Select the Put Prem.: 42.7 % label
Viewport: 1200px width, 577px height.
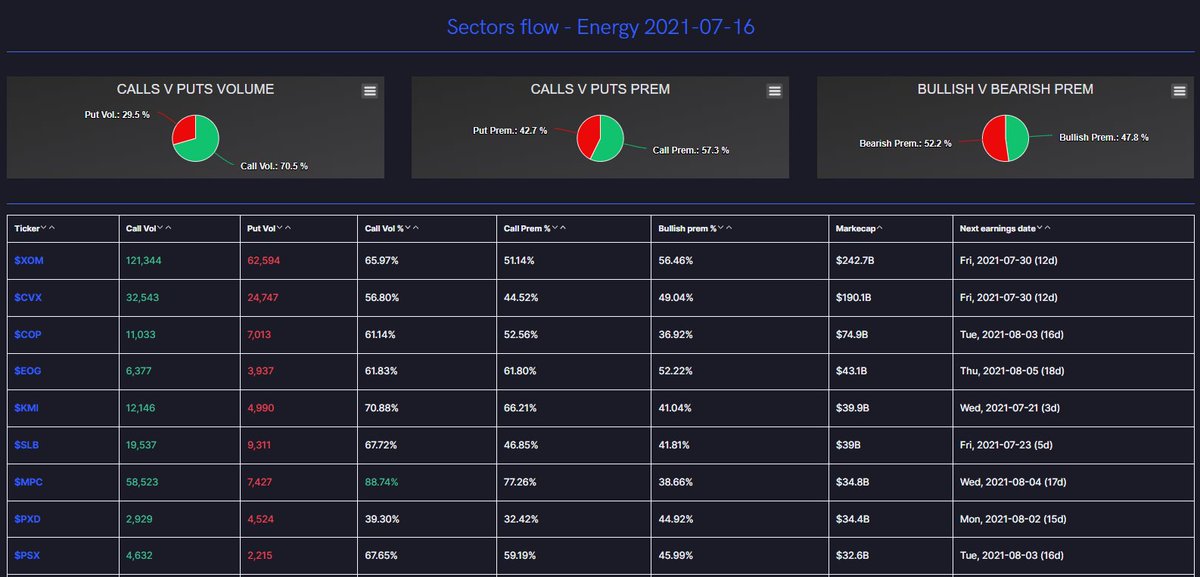pyautogui.click(x=510, y=131)
